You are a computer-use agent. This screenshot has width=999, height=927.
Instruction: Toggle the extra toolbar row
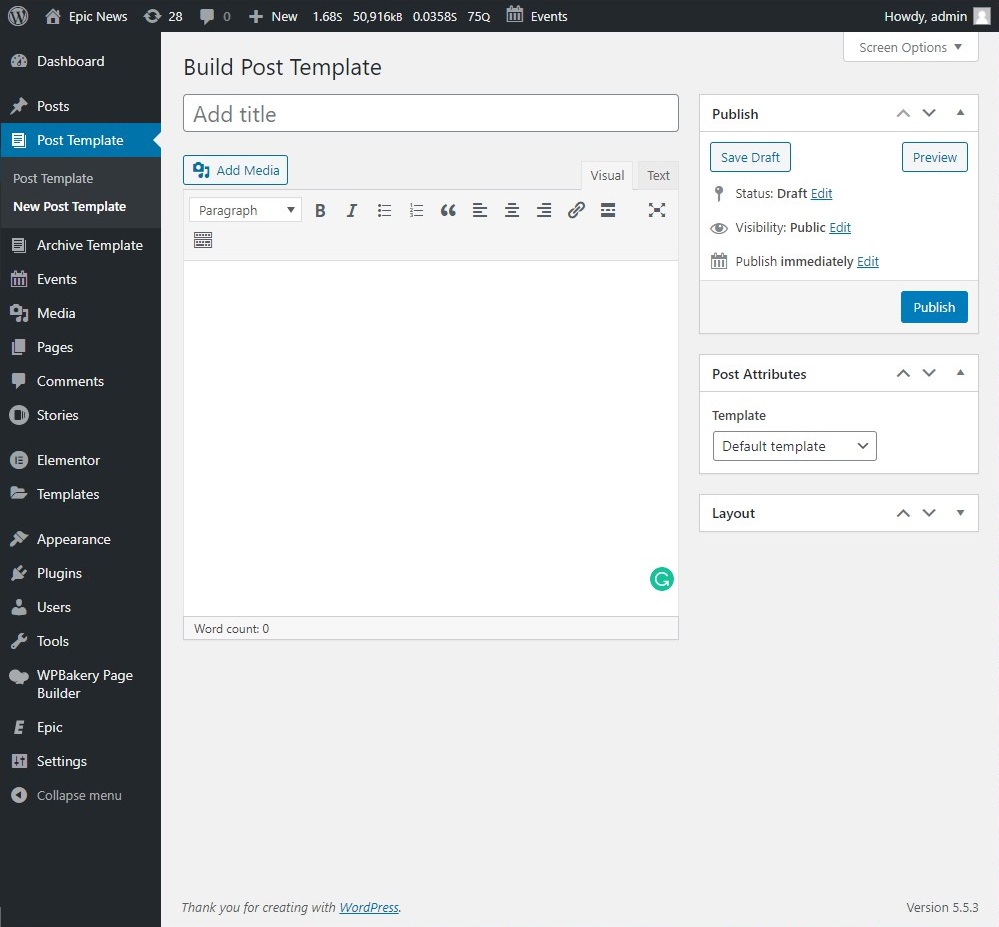click(203, 240)
